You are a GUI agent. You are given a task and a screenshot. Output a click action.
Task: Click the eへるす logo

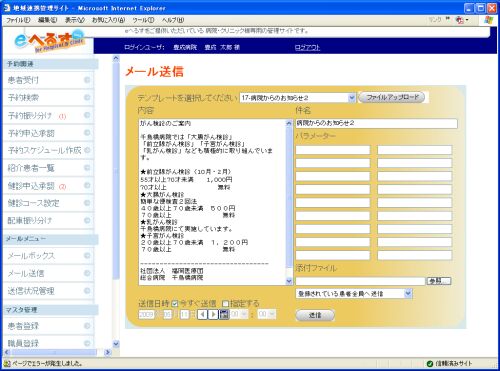49,42
